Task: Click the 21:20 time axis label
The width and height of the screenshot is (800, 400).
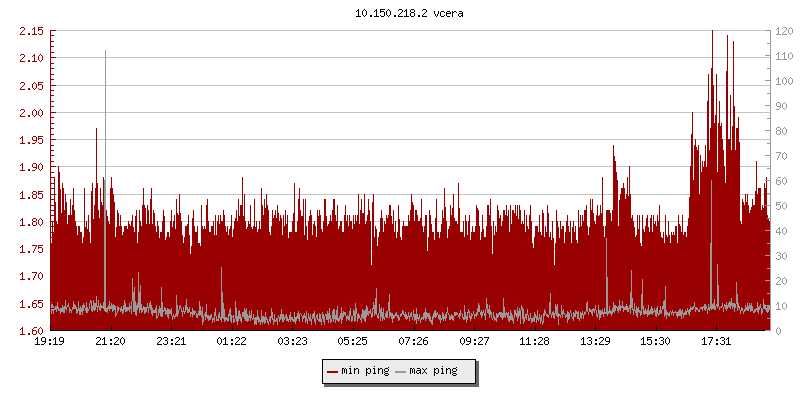Action: [x=110, y=342]
